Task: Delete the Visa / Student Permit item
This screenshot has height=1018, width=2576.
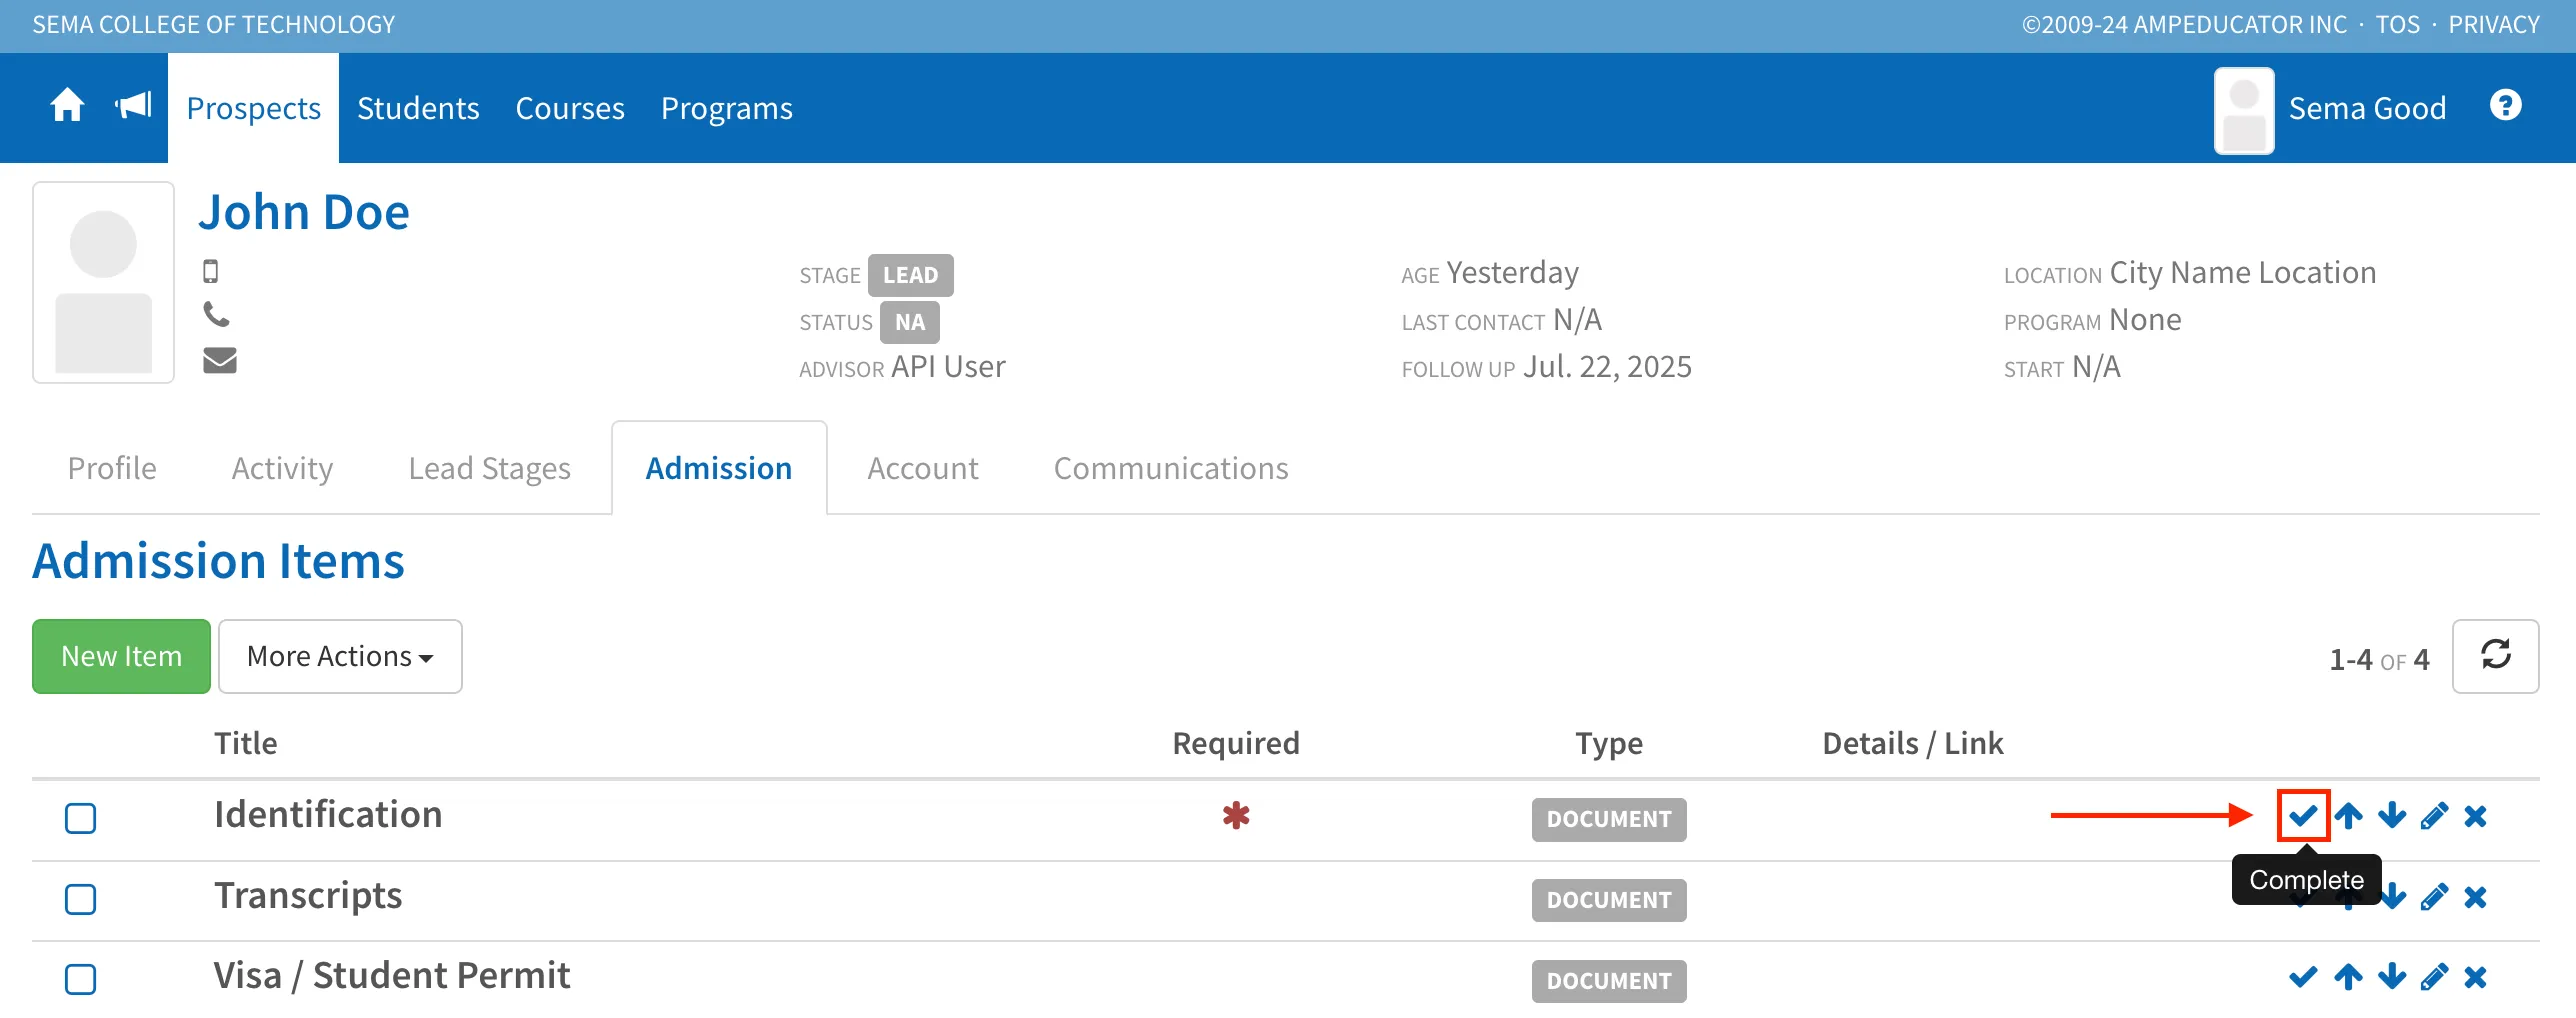Action: (x=2475, y=977)
